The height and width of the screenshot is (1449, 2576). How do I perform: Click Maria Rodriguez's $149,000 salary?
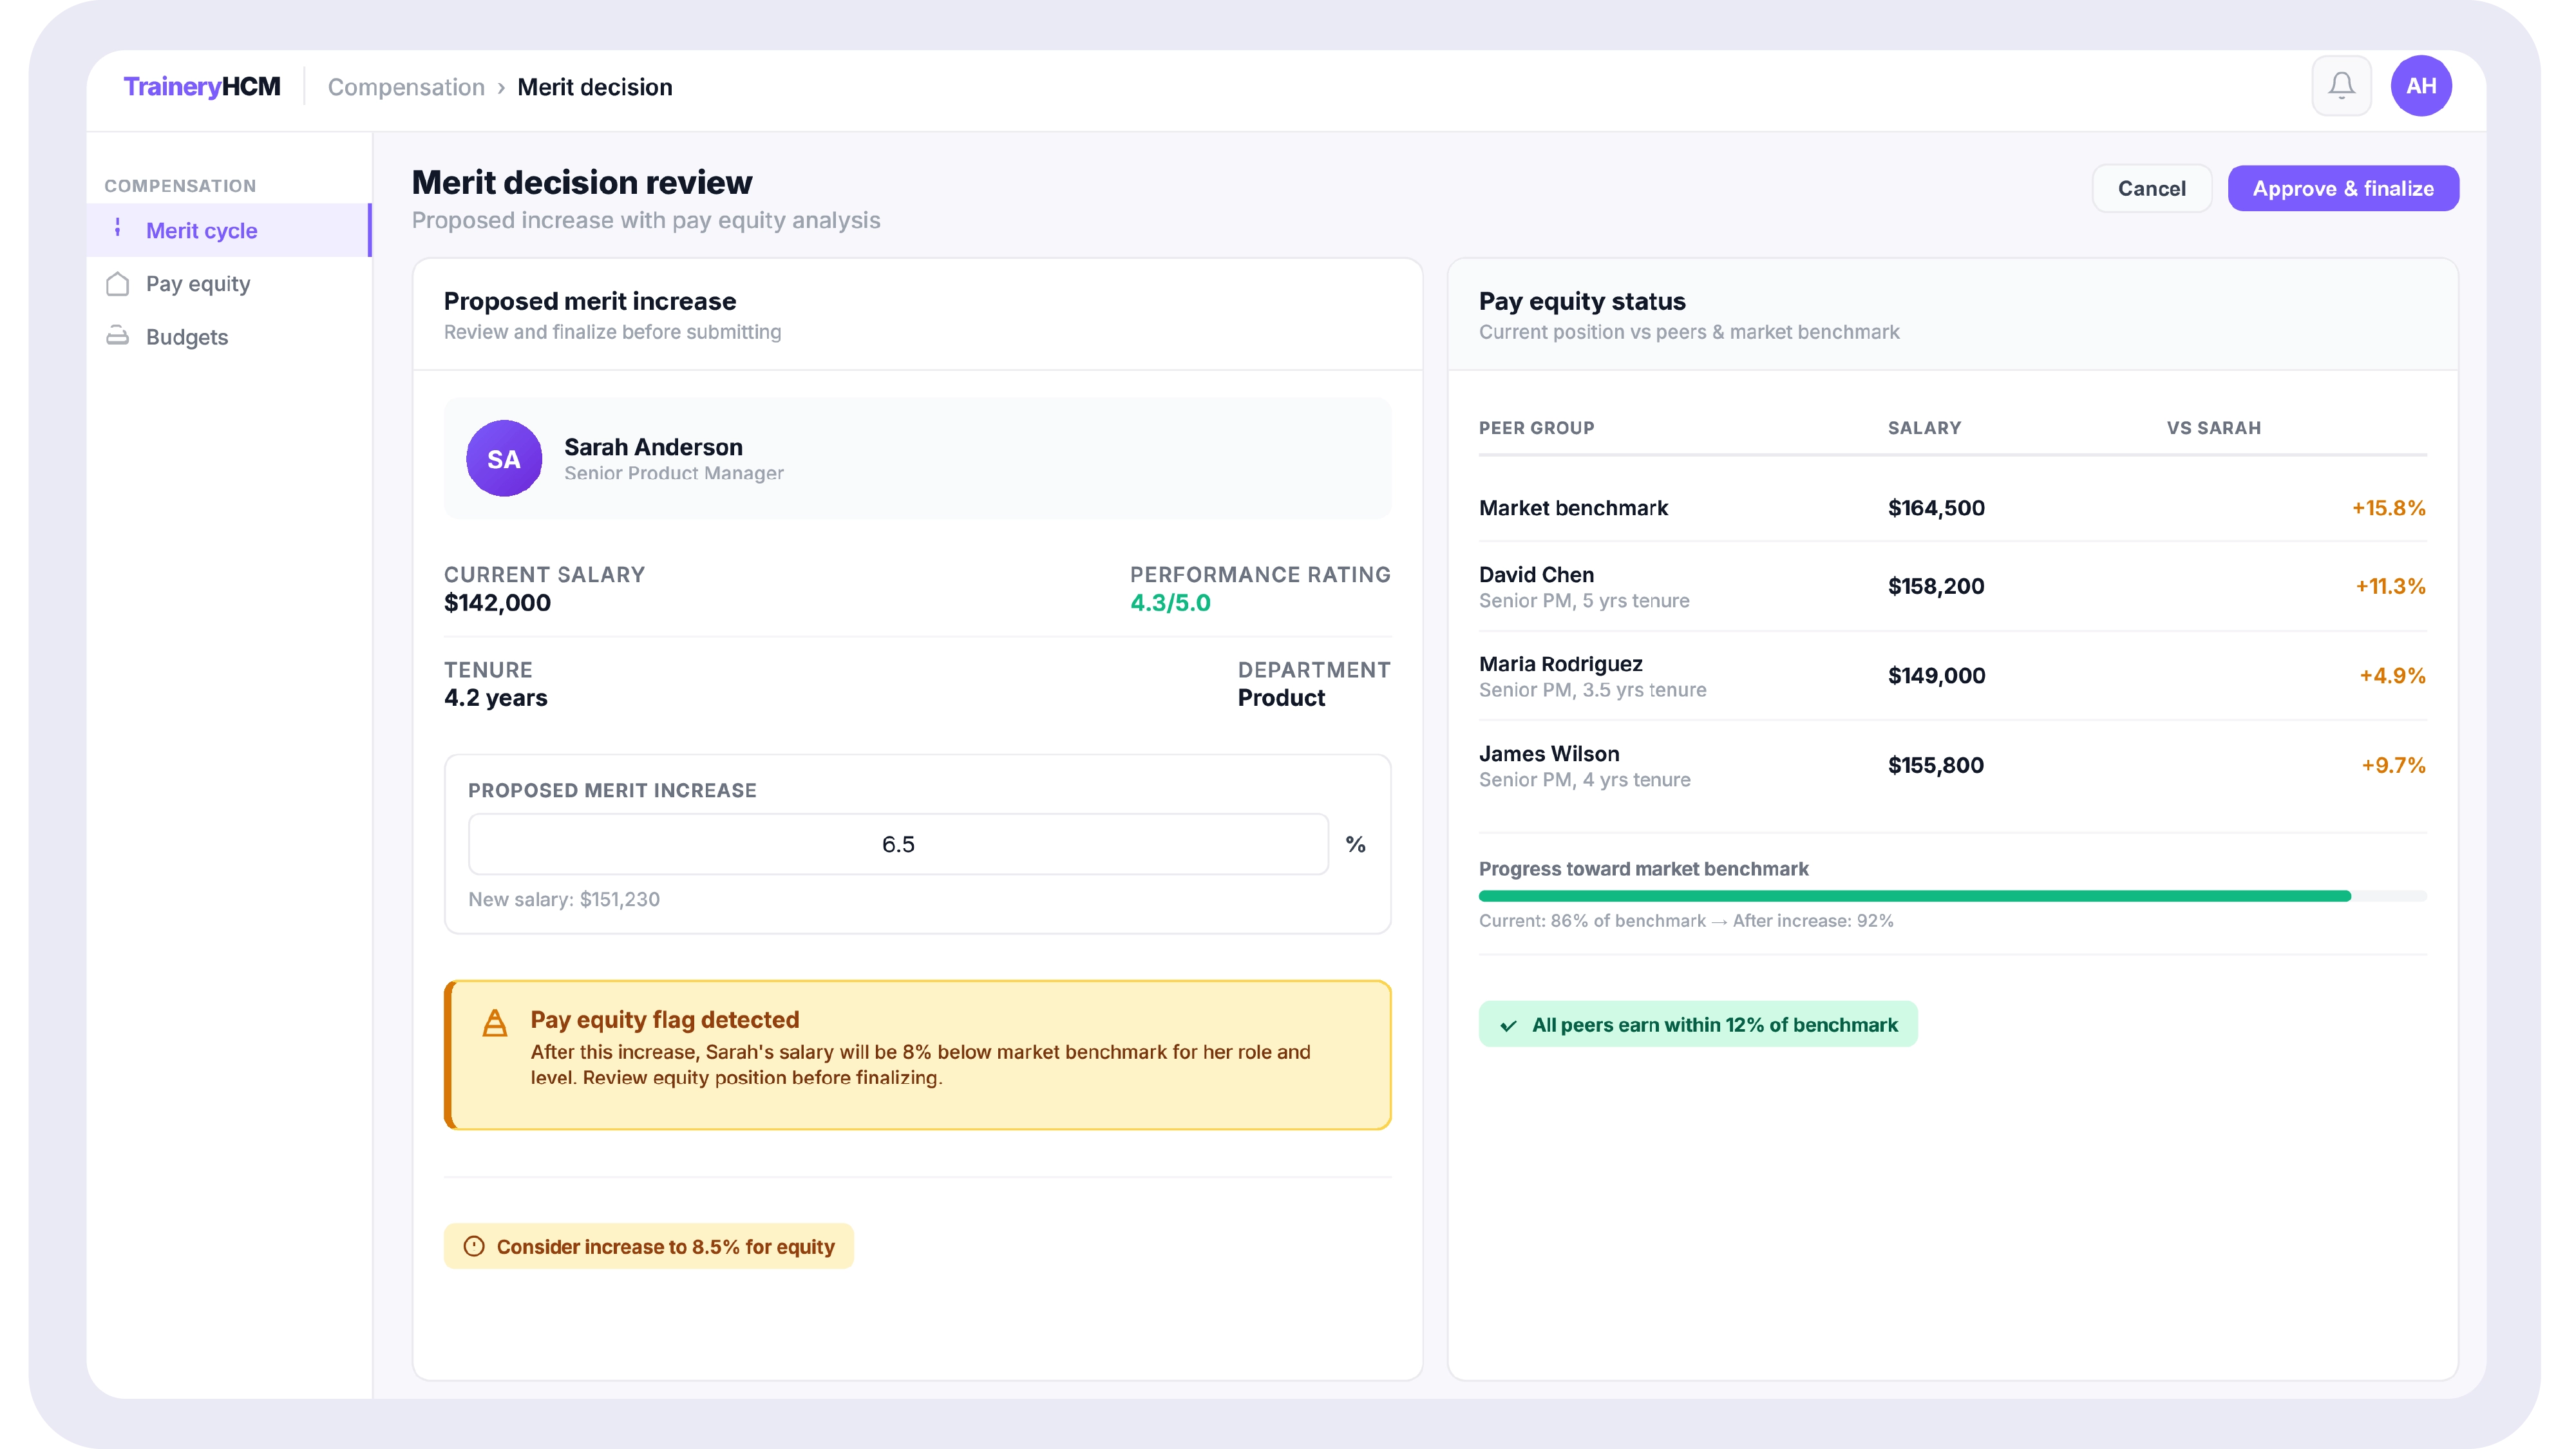click(x=1936, y=676)
